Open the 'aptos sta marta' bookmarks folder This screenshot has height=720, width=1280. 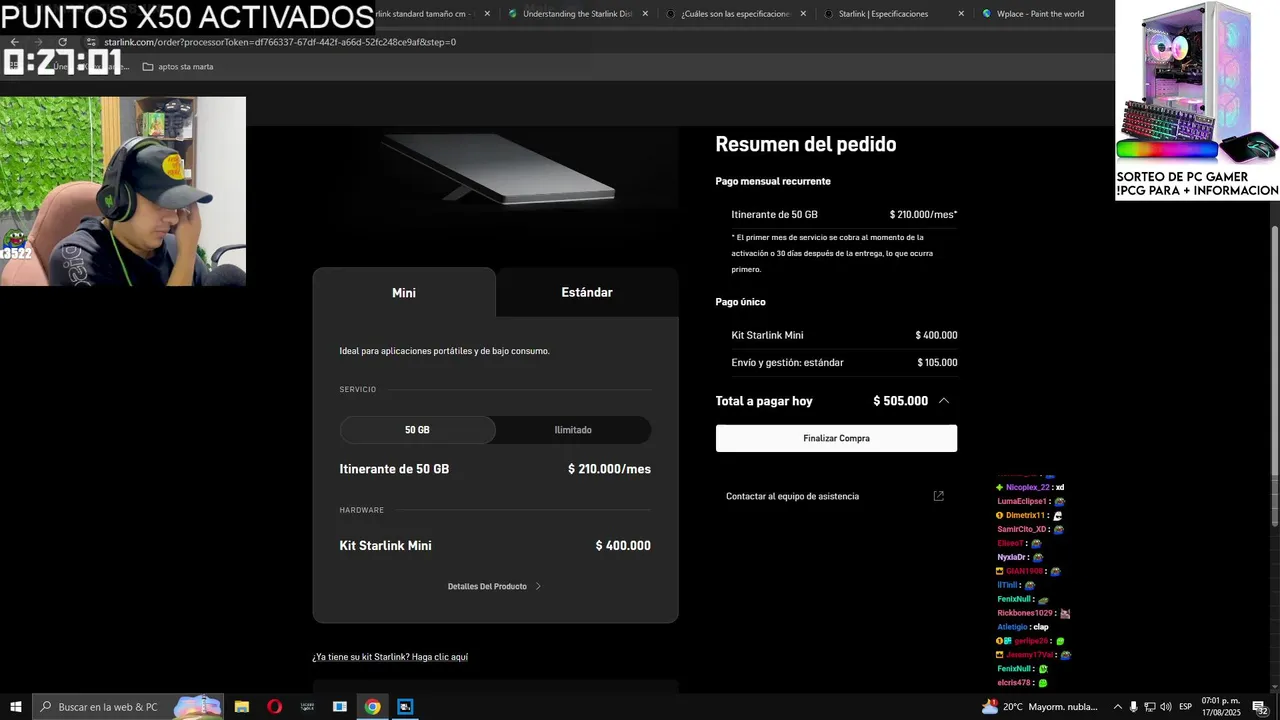tap(178, 67)
